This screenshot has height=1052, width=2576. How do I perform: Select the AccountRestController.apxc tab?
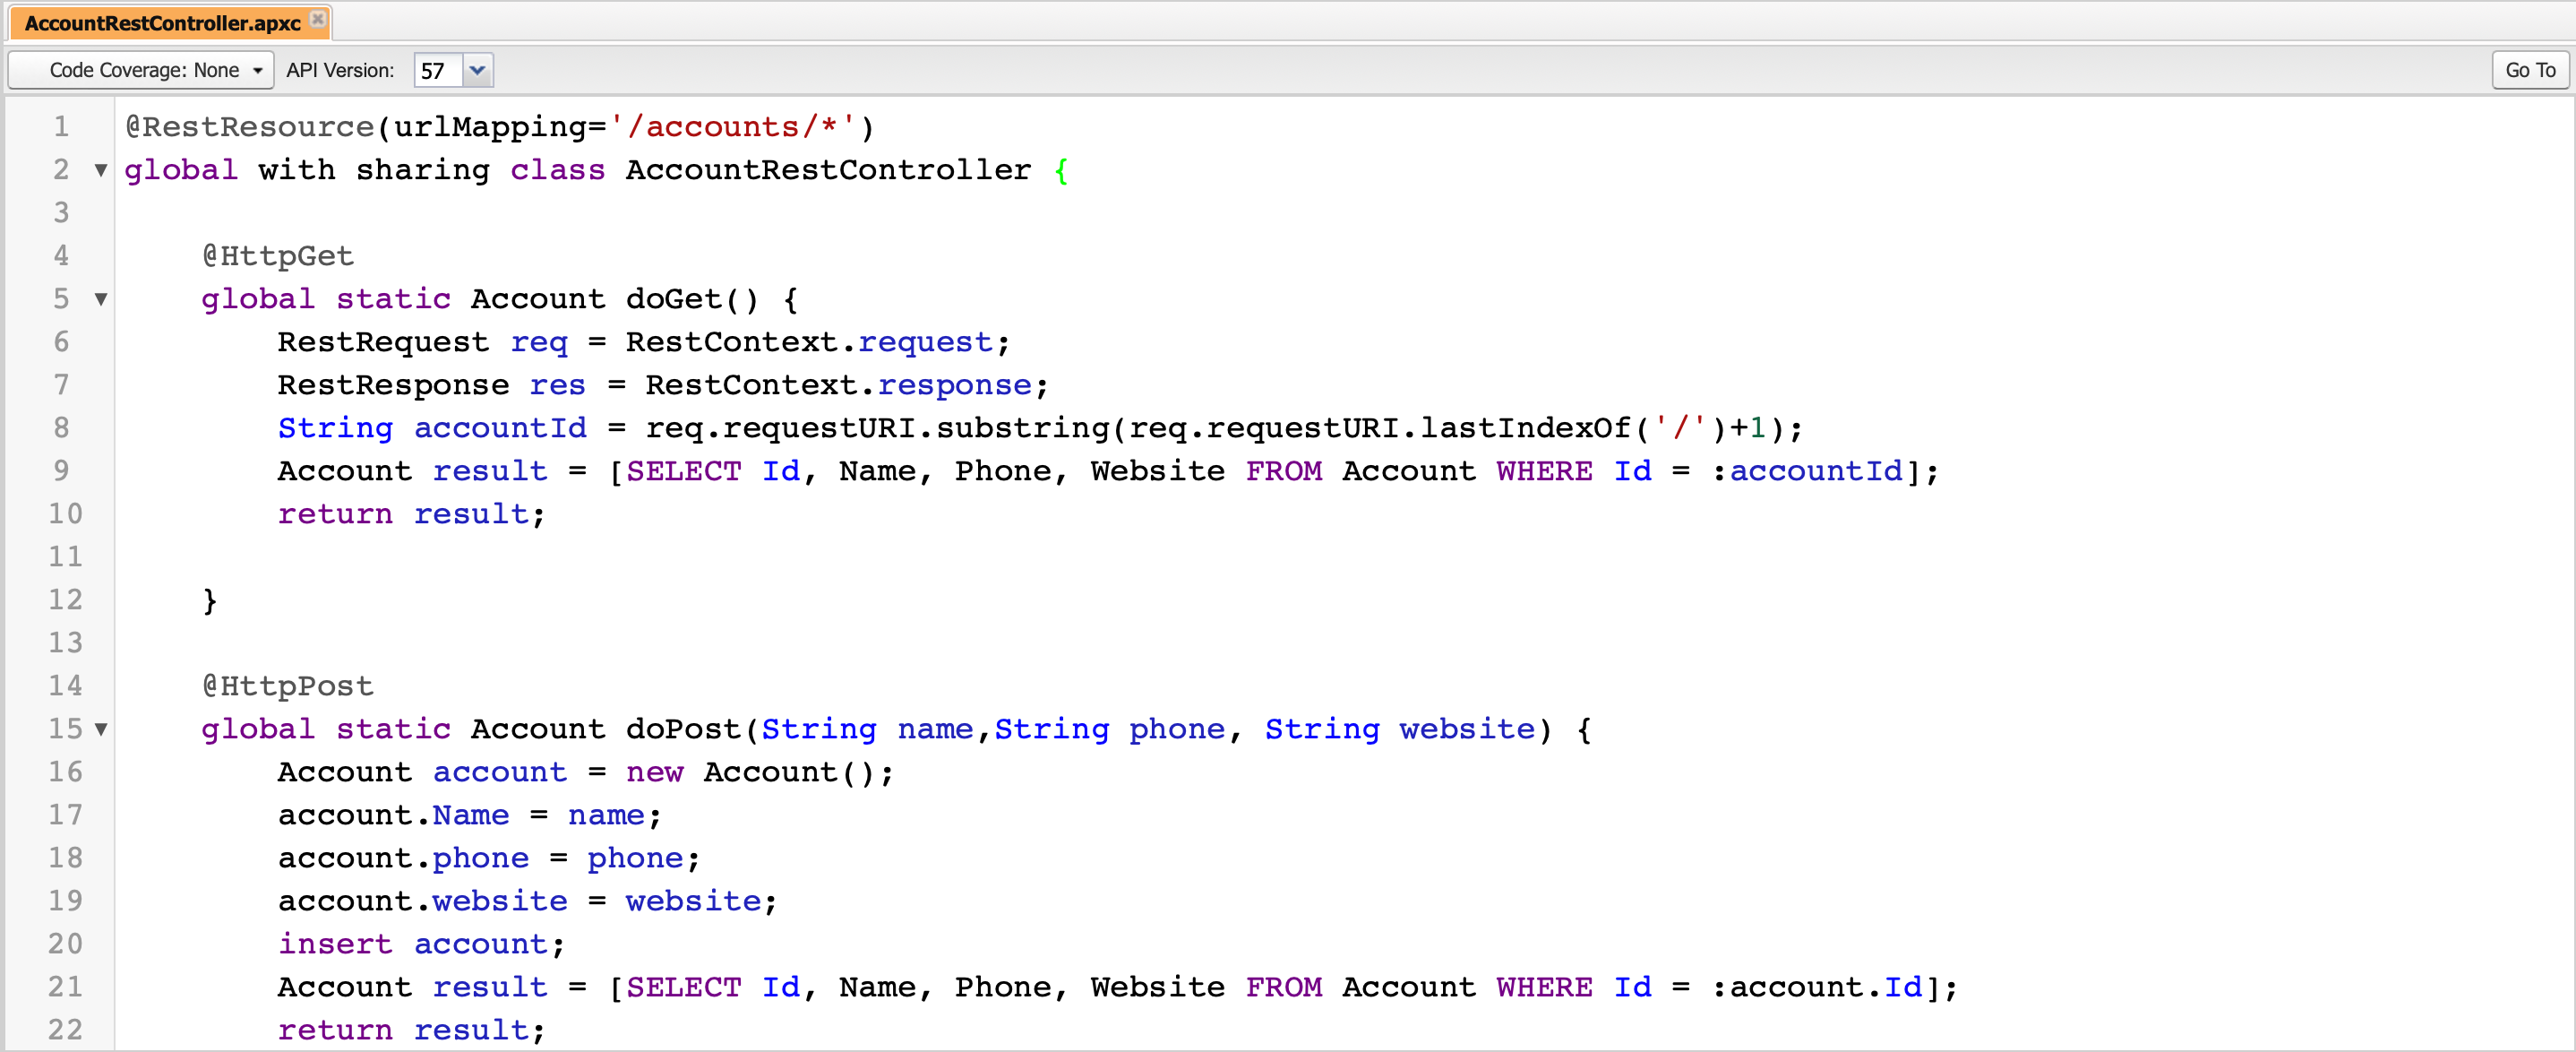tap(162, 23)
